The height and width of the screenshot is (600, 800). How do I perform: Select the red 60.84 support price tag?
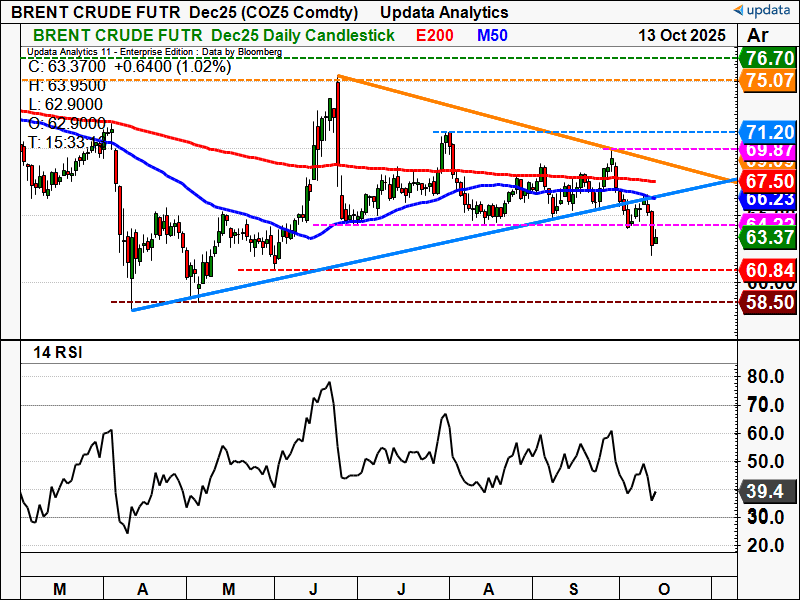point(767,270)
